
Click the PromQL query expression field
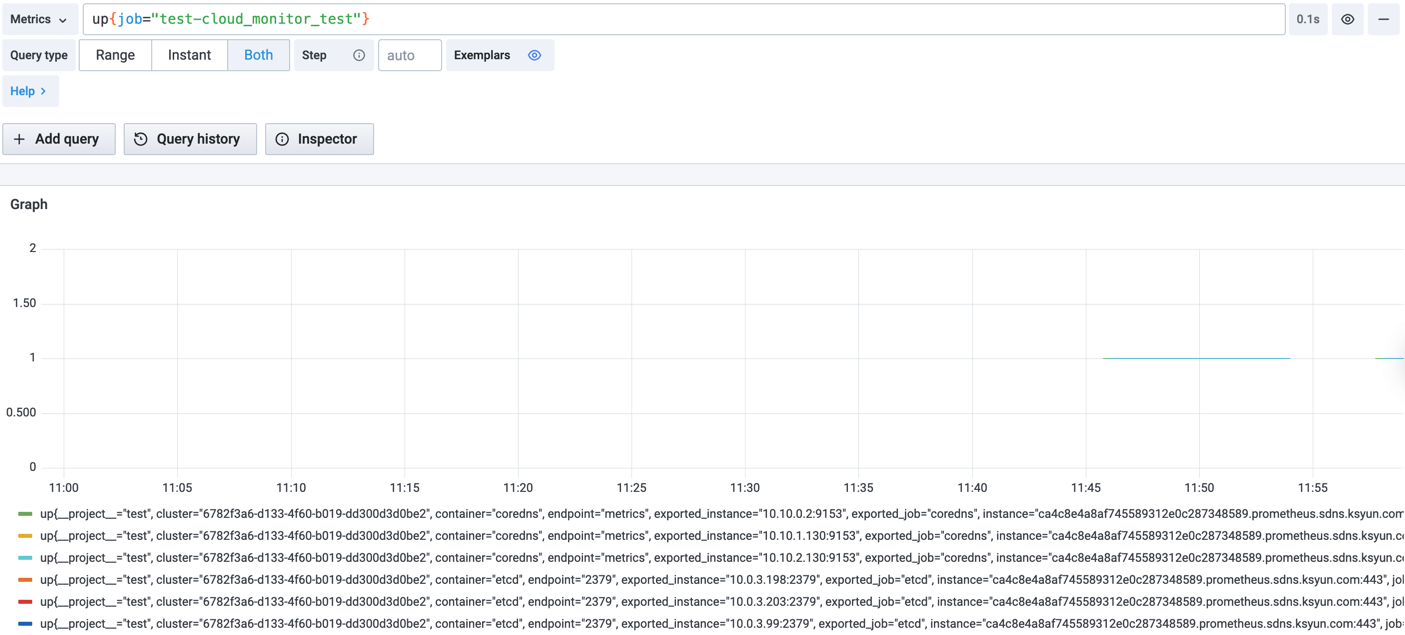coord(680,19)
